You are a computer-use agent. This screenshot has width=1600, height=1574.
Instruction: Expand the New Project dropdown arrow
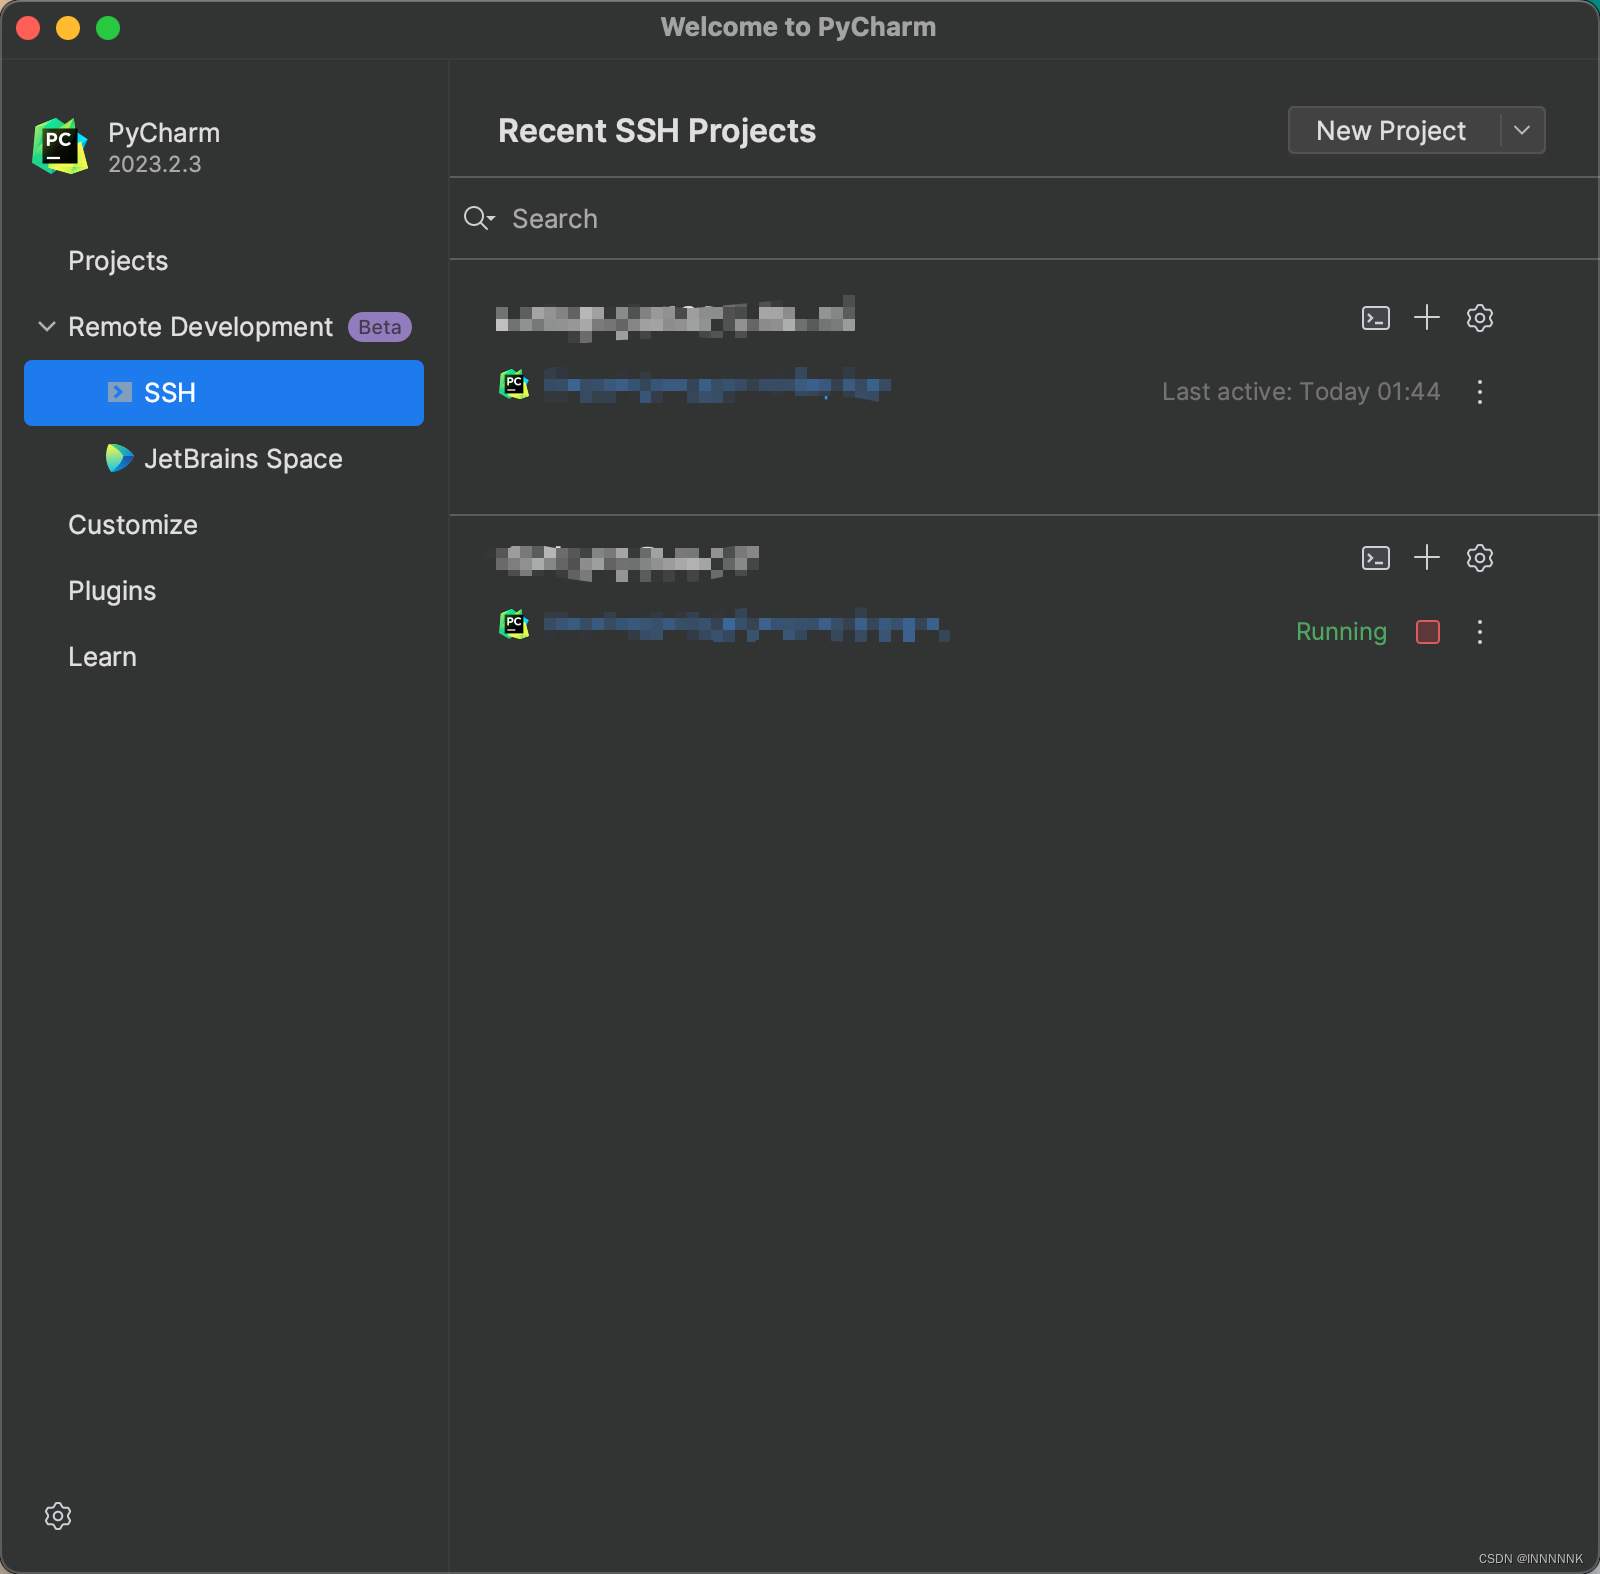[1523, 130]
